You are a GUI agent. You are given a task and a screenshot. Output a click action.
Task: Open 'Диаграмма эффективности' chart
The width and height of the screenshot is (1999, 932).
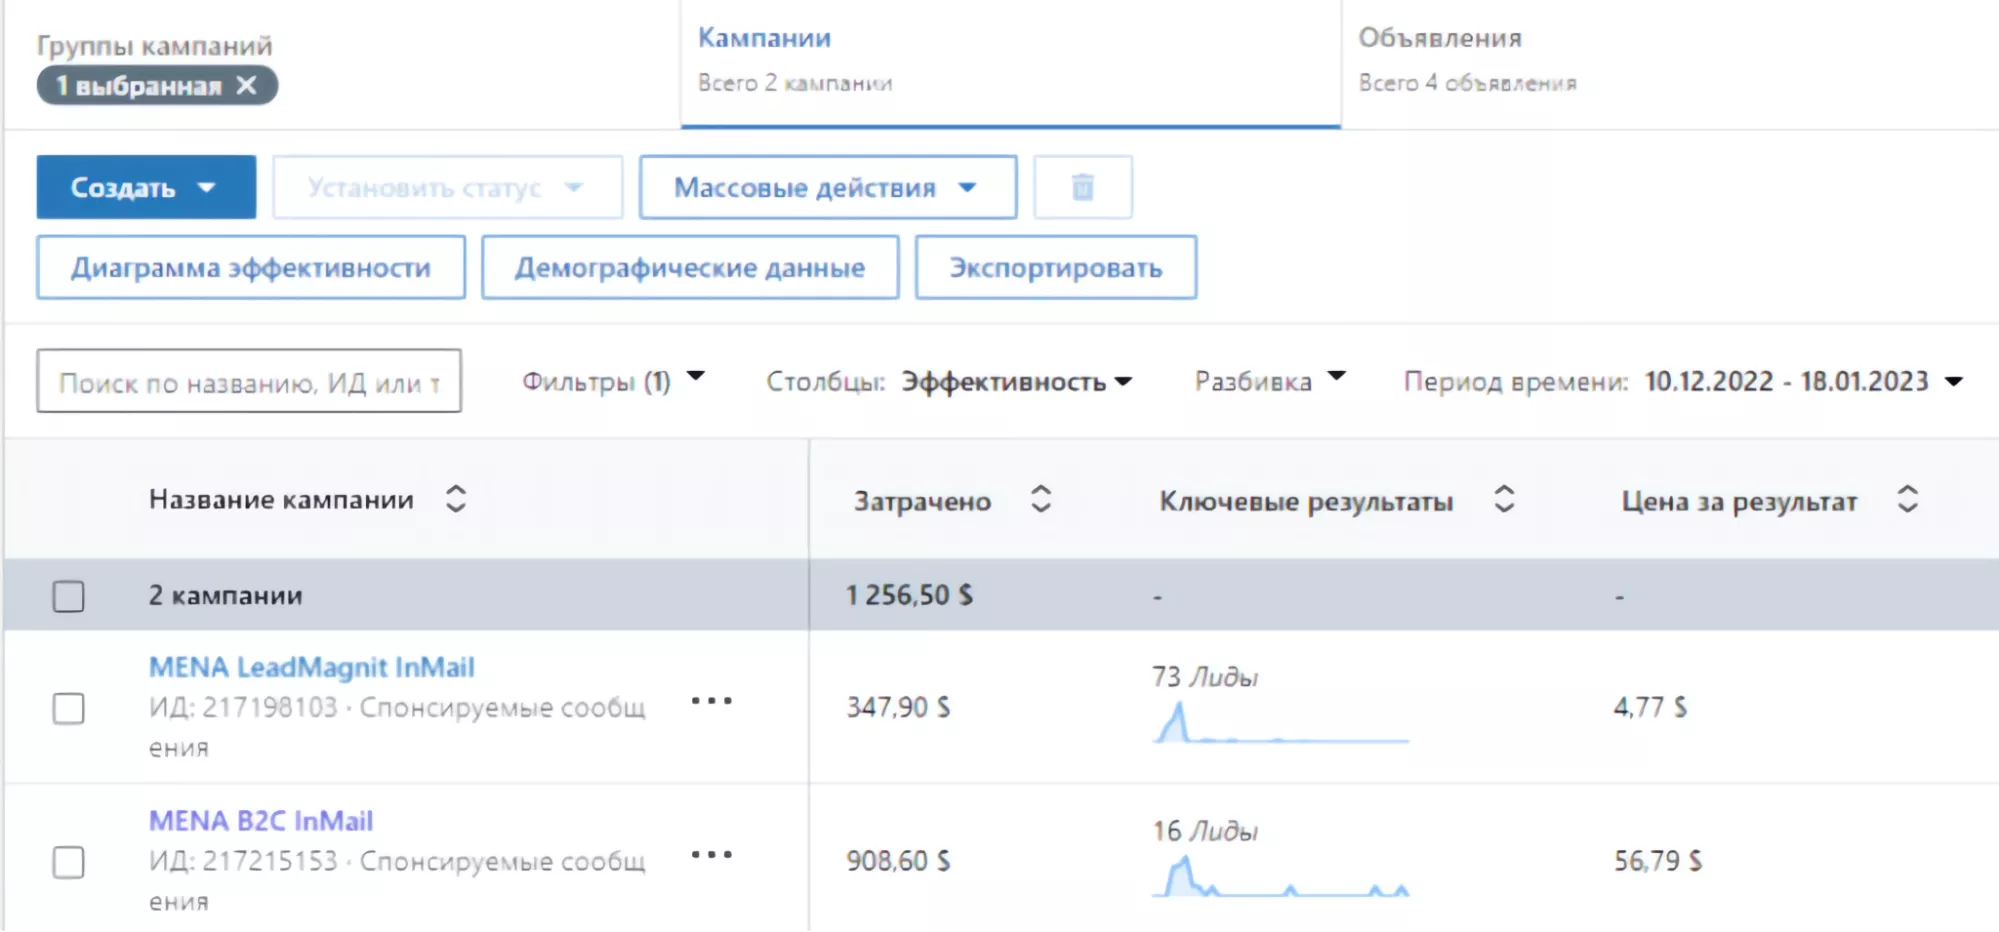click(251, 267)
